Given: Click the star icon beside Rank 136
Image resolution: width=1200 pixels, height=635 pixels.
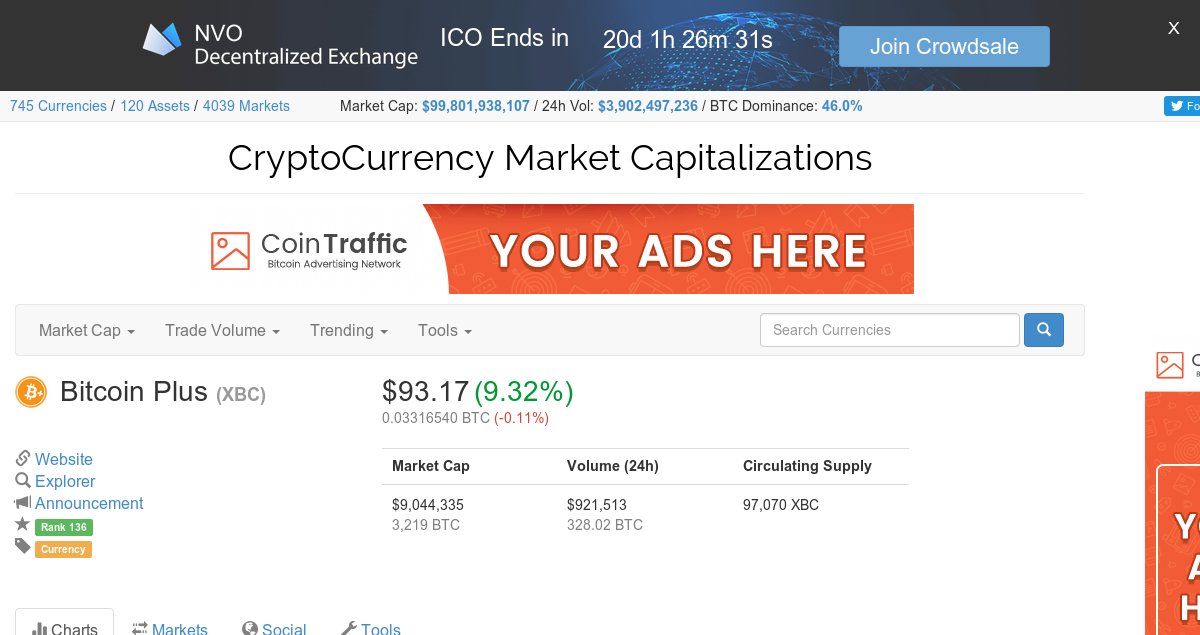Looking at the screenshot, I should coord(23,525).
